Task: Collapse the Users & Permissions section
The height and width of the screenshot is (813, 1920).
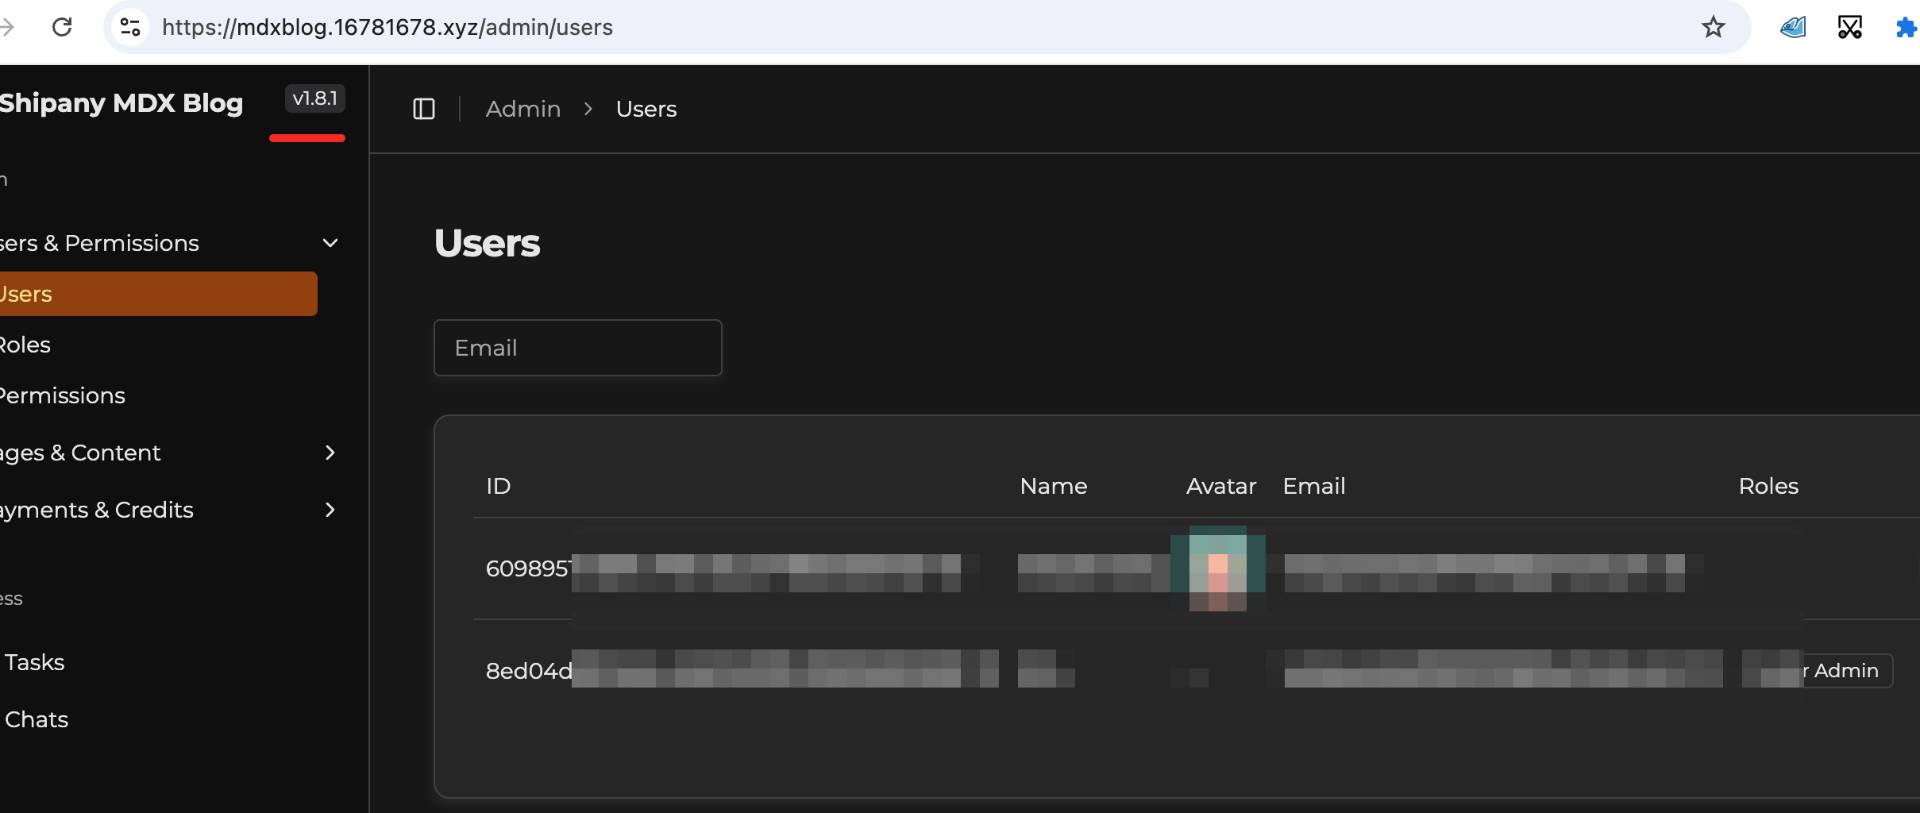Action: coord(329,243)
